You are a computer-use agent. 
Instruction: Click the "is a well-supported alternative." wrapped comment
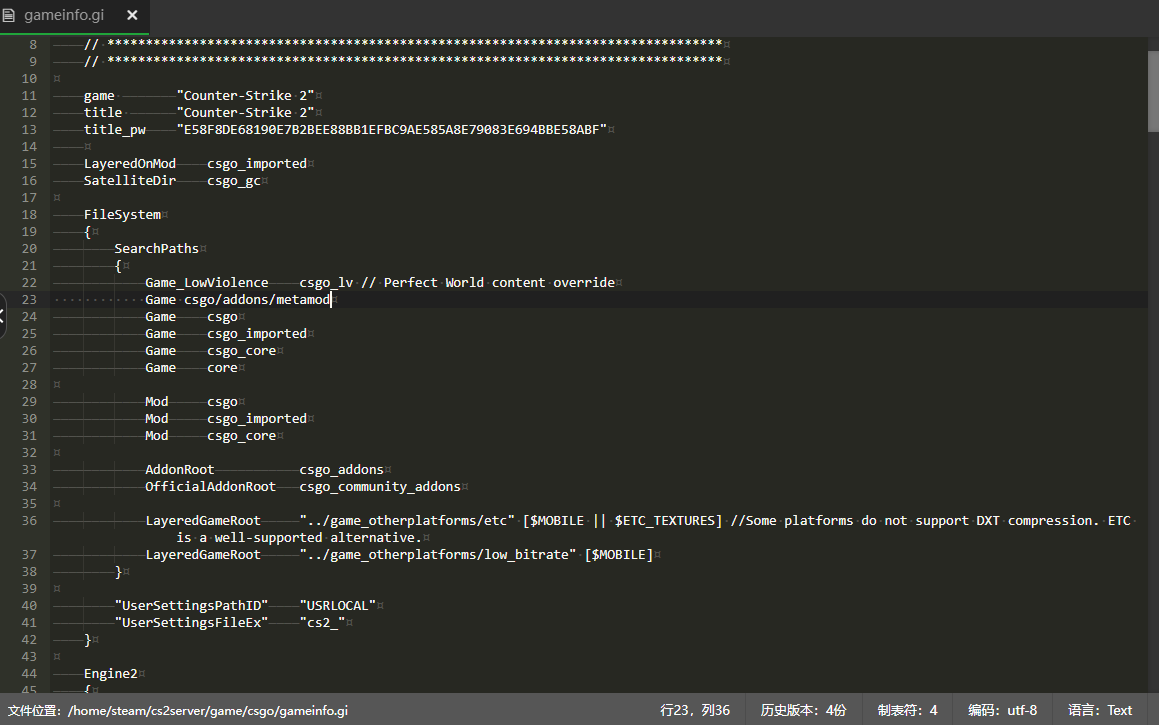(299, 537)
